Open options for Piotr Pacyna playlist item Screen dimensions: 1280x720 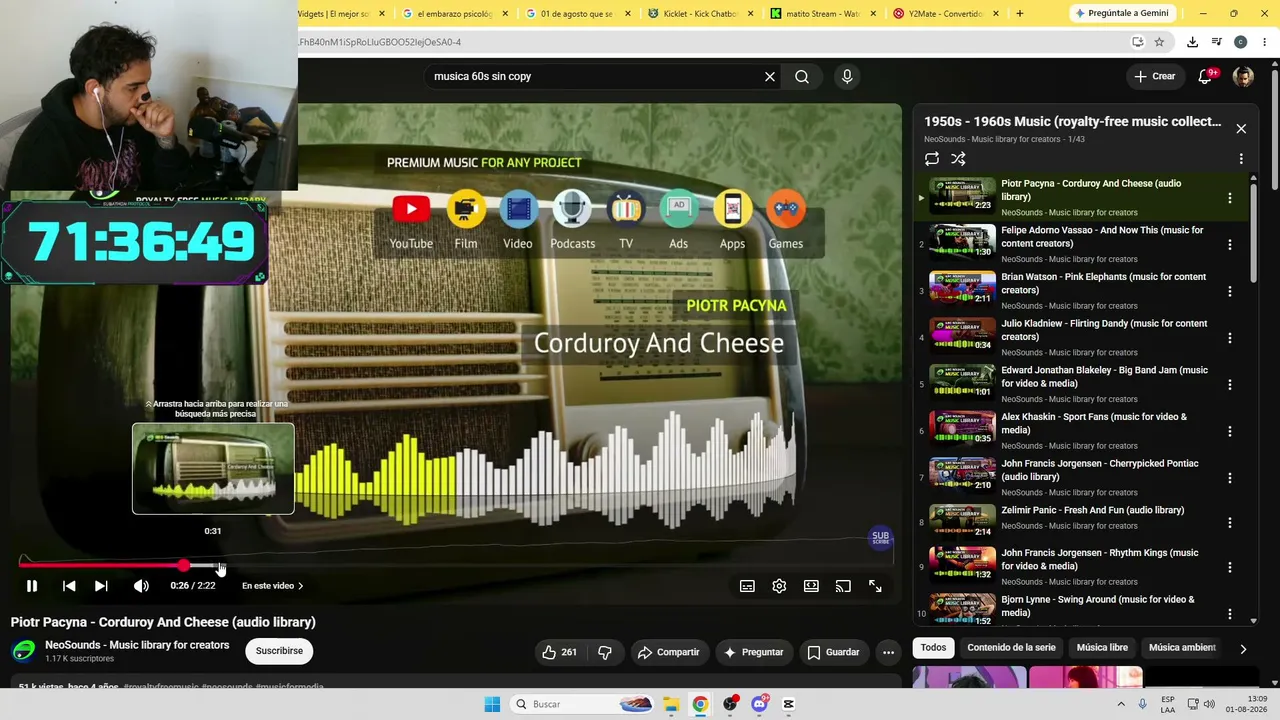[x=1230, y=198]
